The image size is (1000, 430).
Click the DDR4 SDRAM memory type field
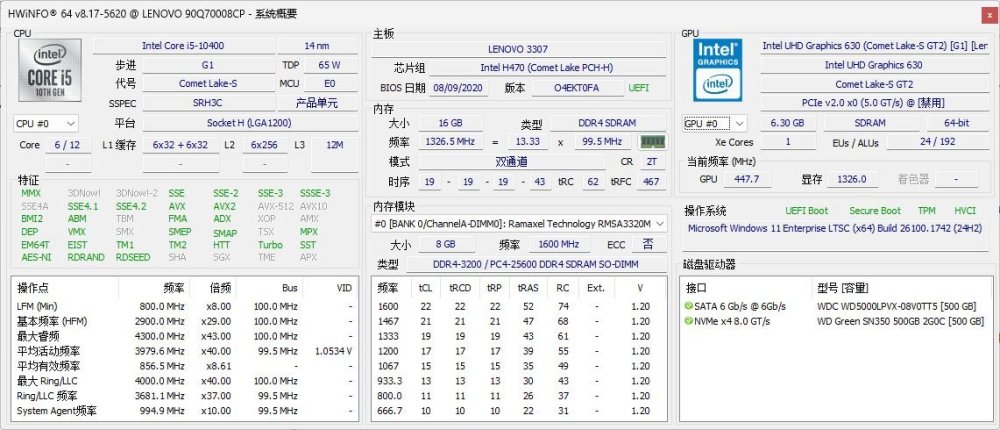tap(608, 123)
